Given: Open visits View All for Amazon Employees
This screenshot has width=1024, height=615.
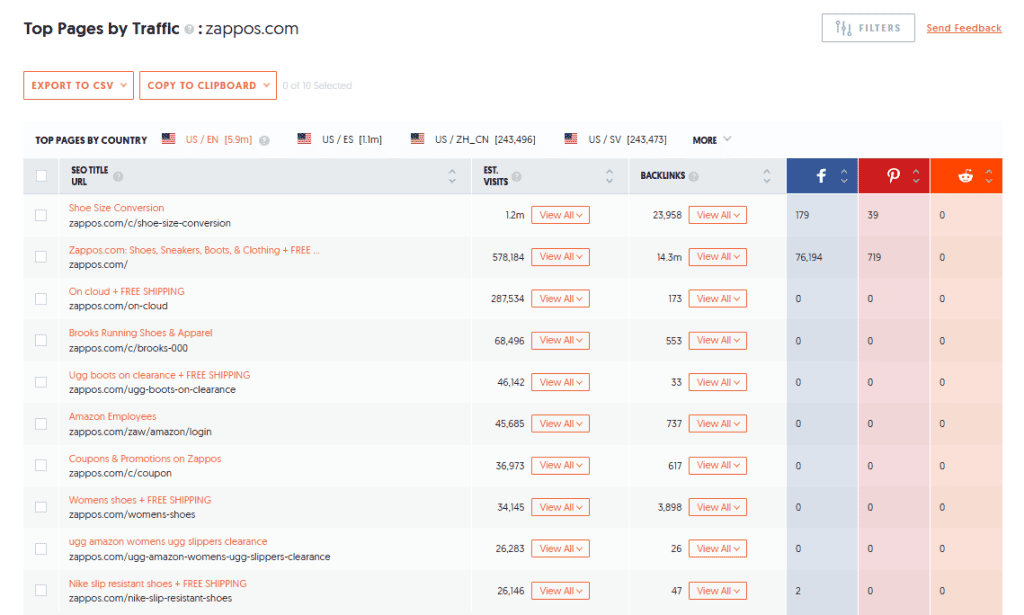Looking at the screenshot, I should pyautogui.click(x=560, y=424).
